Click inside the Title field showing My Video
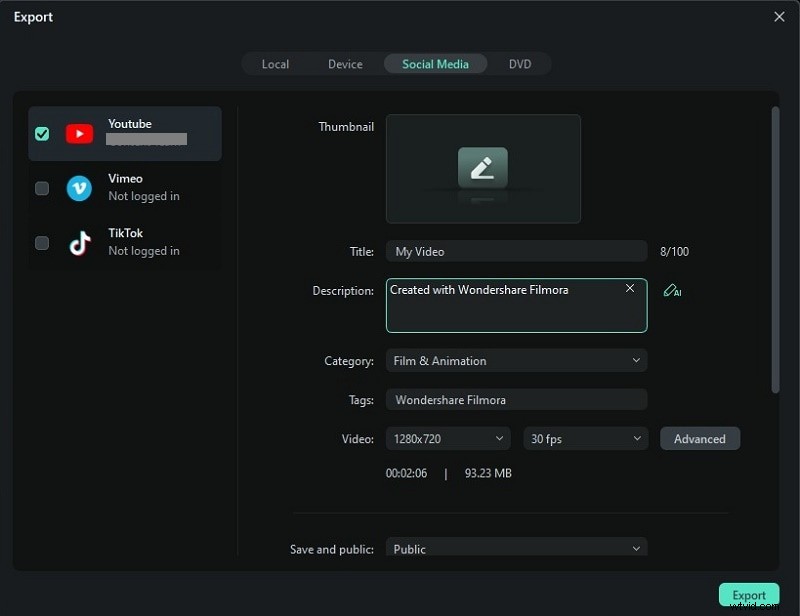 coord(516,251)
